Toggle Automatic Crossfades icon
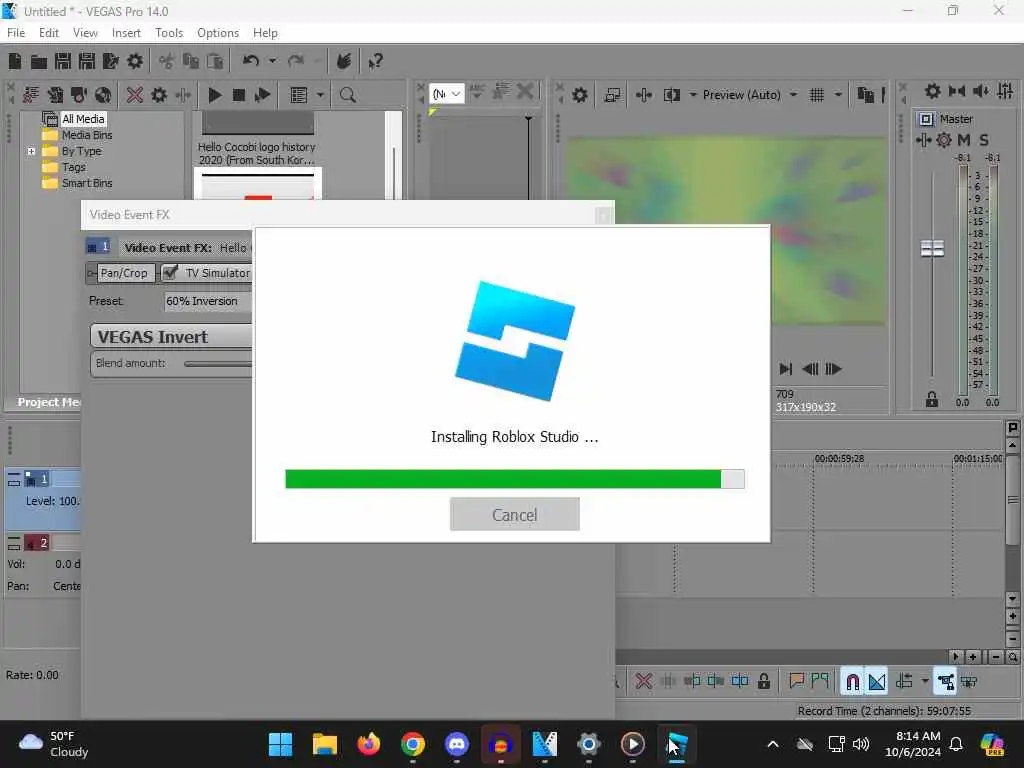This screenshot has height=768, width=1024. [x=877, y=682]
